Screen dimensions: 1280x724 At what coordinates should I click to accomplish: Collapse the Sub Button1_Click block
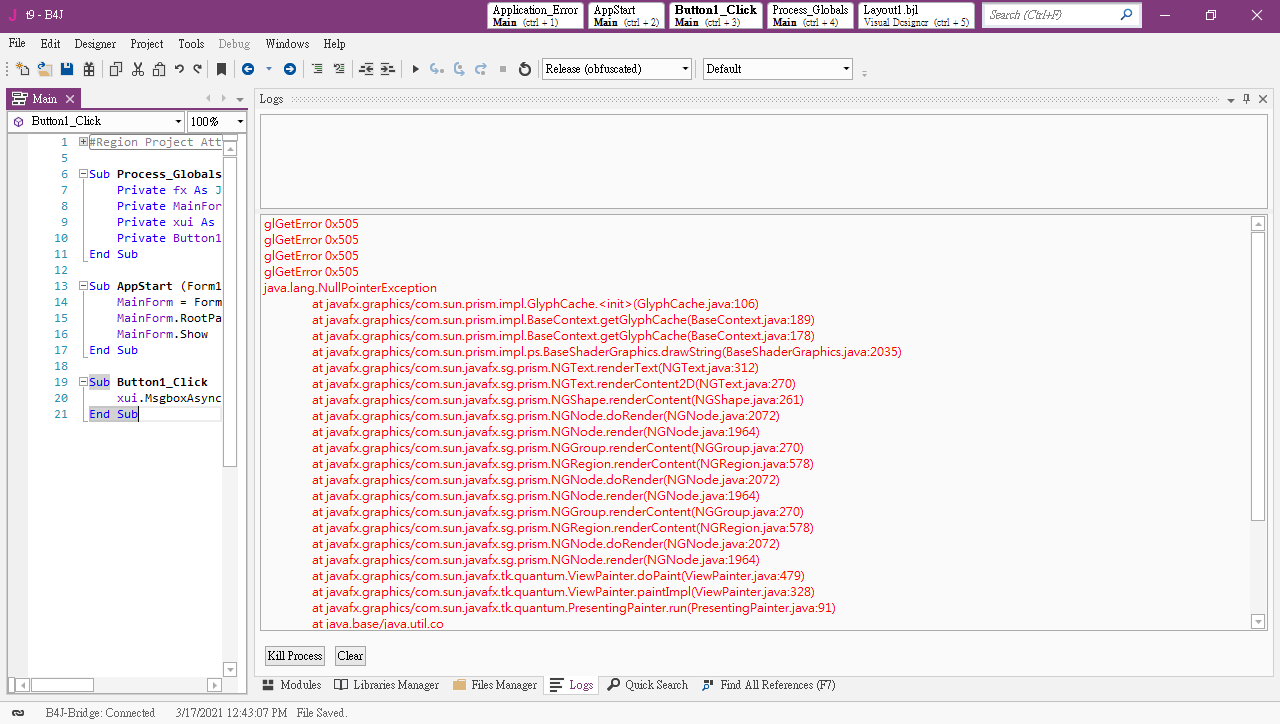click(83, 382)
